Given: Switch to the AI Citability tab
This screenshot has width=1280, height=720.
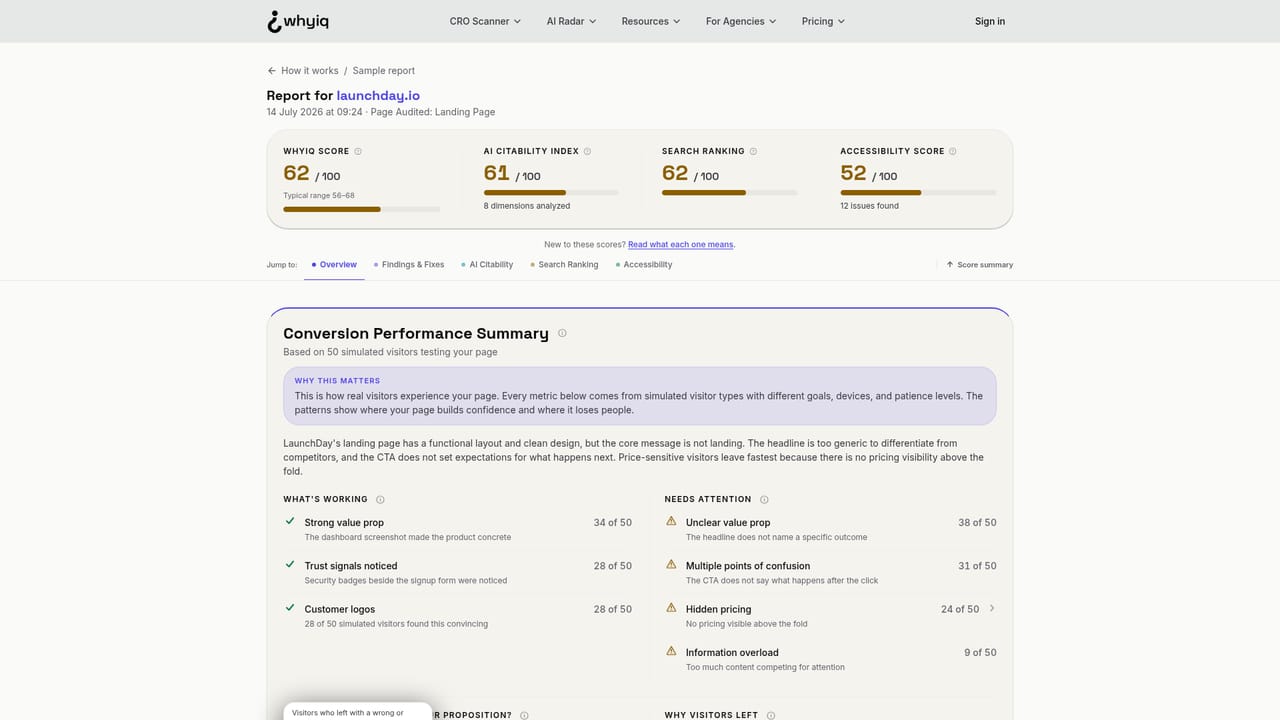Looking at the screenshot, I should [x=487, y=265].
